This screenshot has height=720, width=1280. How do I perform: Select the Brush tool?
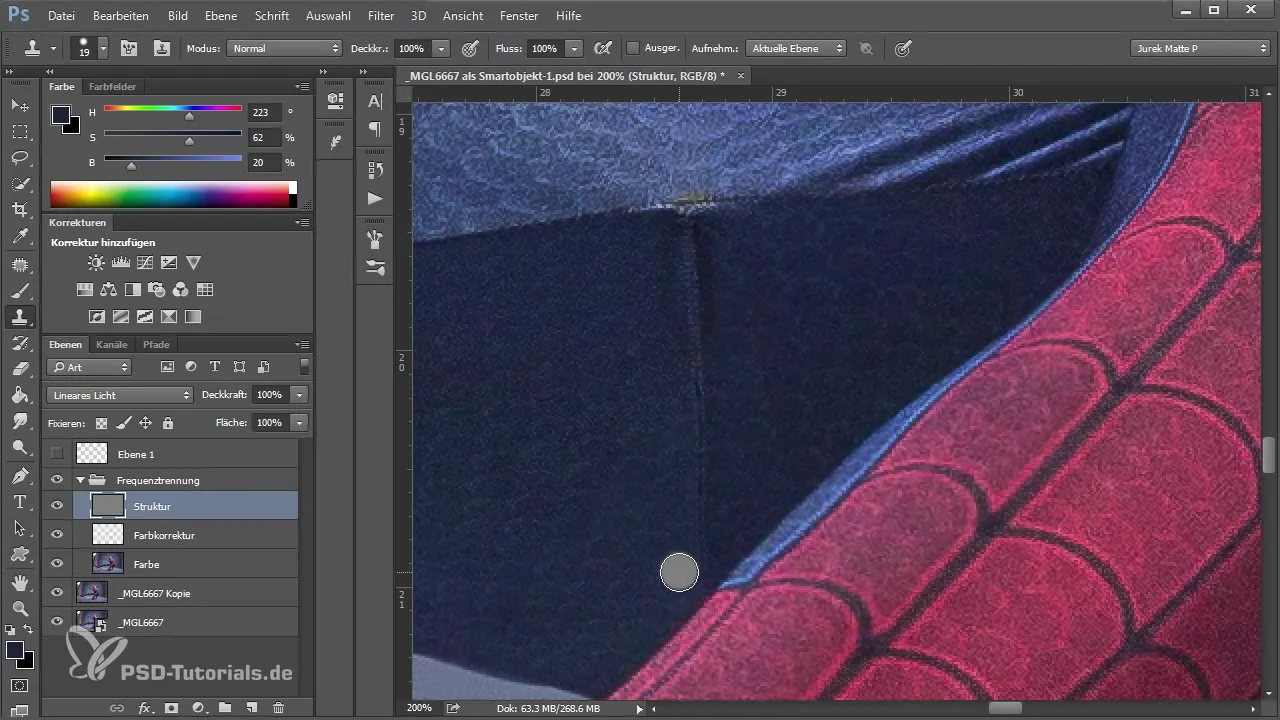tap(19, 290)
